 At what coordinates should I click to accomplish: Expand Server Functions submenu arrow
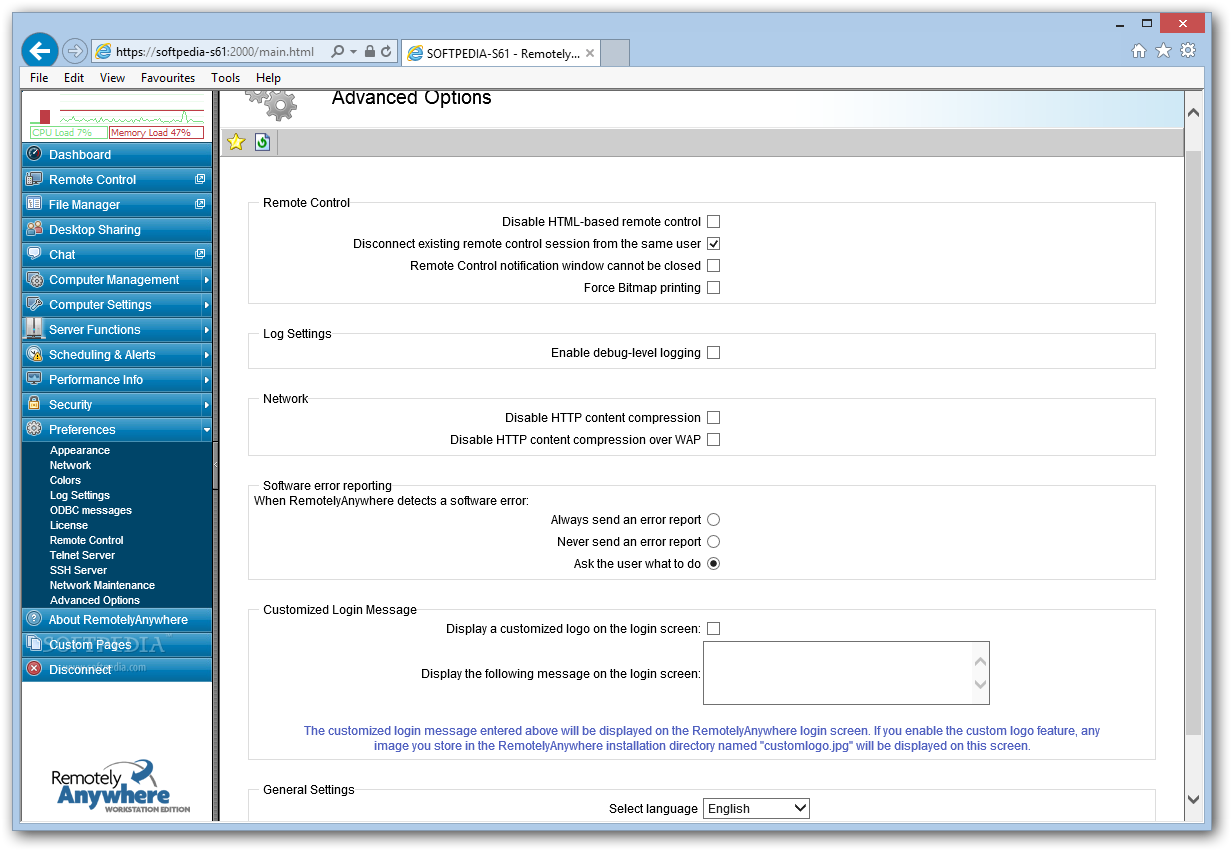(207, 330)
